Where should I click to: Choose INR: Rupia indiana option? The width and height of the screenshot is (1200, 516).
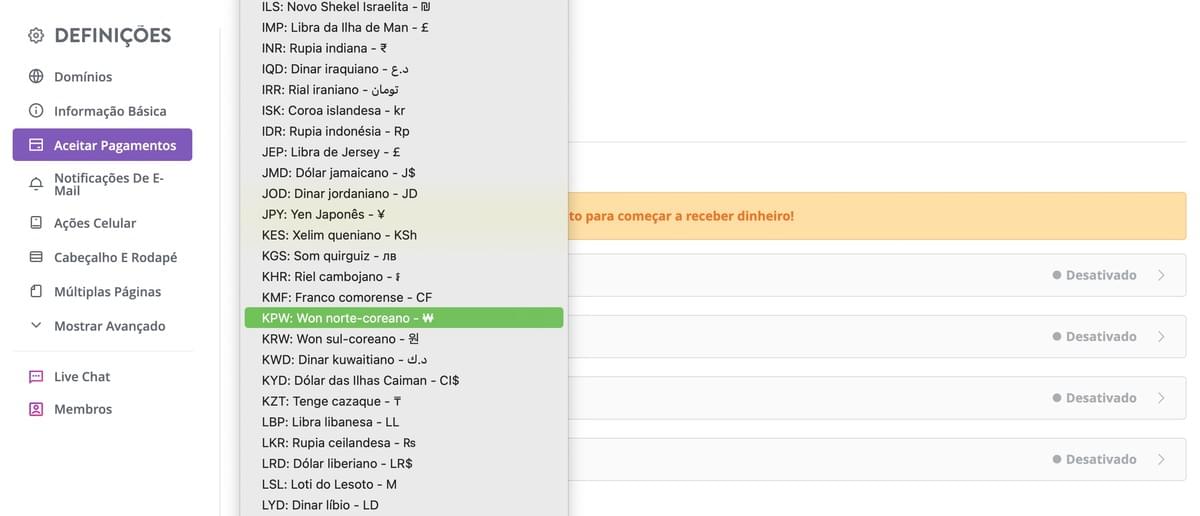[404, 48]
